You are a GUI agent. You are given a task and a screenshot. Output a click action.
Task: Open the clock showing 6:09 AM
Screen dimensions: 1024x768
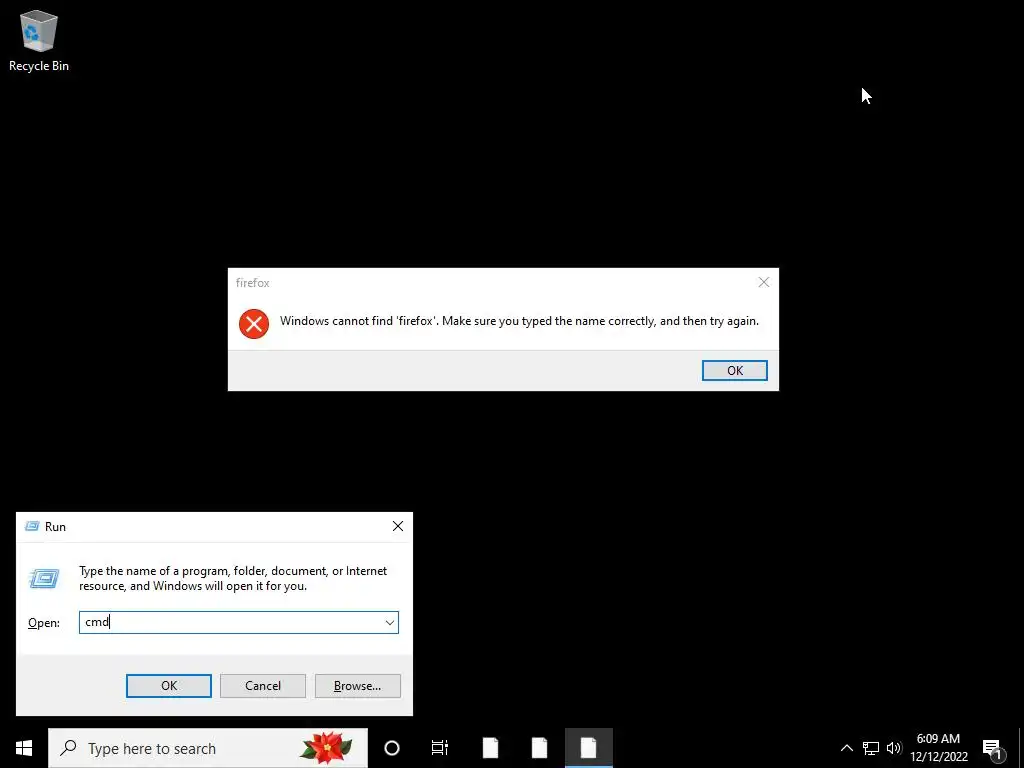click(938, 748)
